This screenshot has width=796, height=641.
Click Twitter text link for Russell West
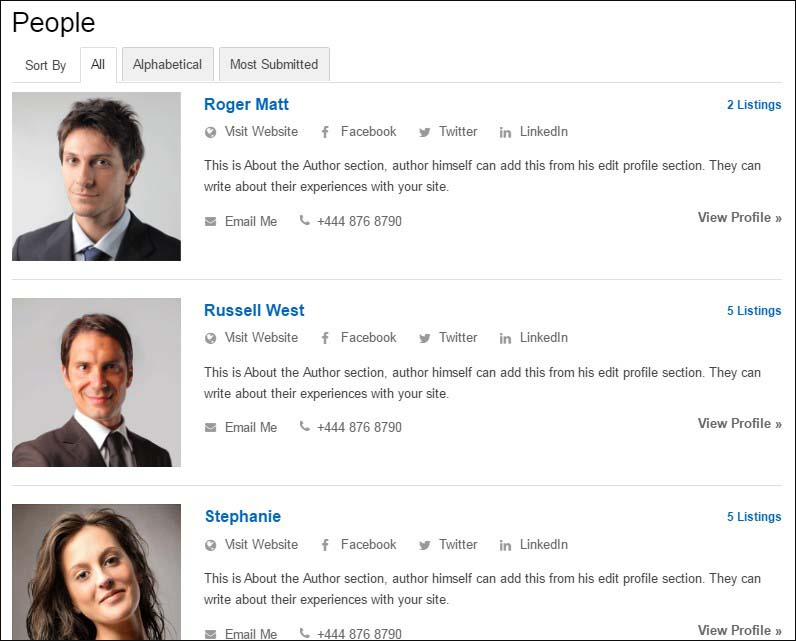pos(458,338)
